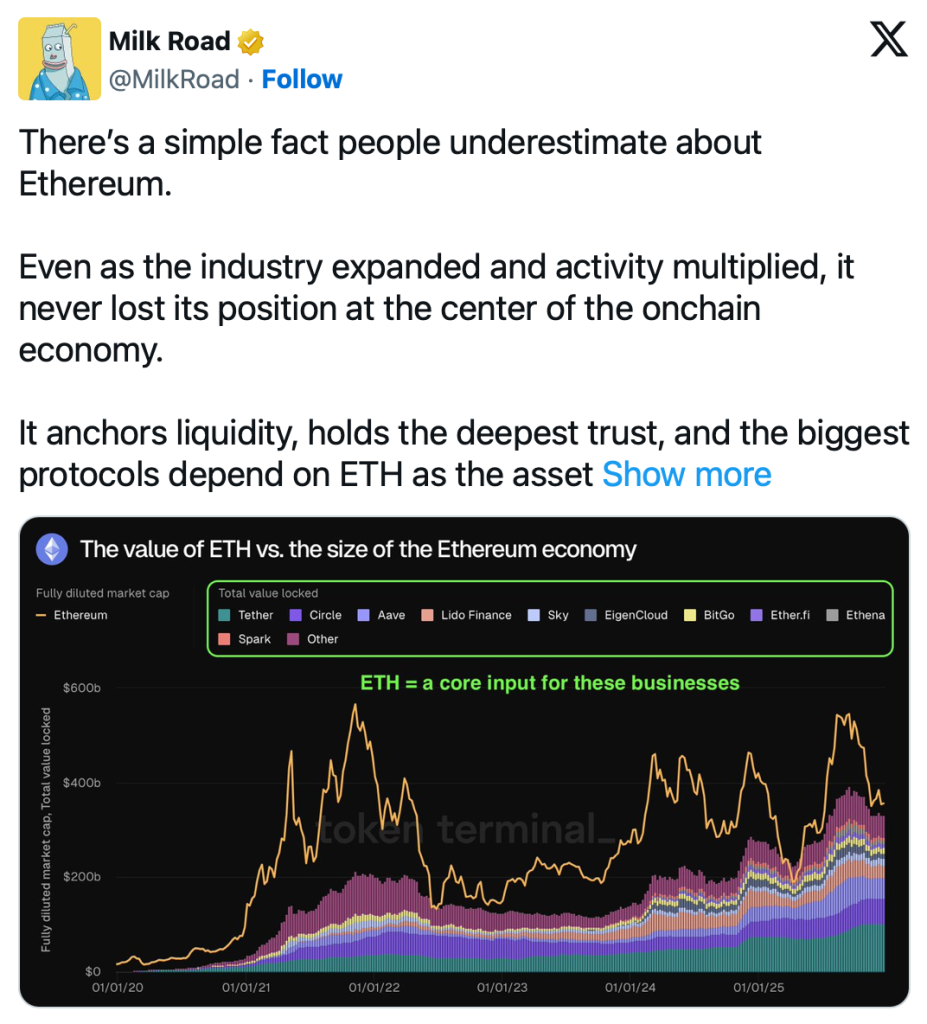This screenshot has height=1024, width=927.
Task: Toggle the Tether legend swatch
Action: point(225,615)
